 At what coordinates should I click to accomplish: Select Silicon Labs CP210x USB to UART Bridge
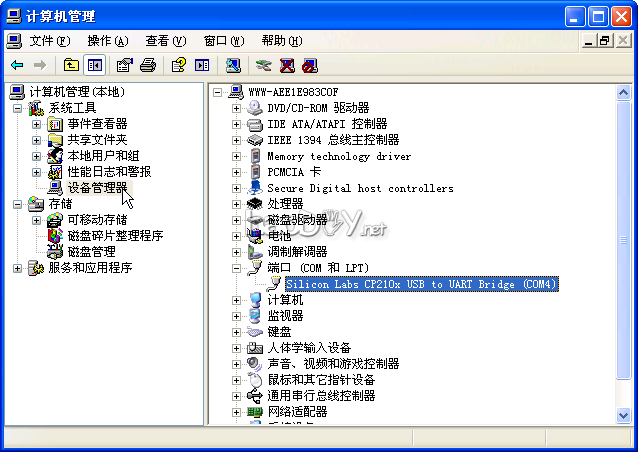coord(420,284)
